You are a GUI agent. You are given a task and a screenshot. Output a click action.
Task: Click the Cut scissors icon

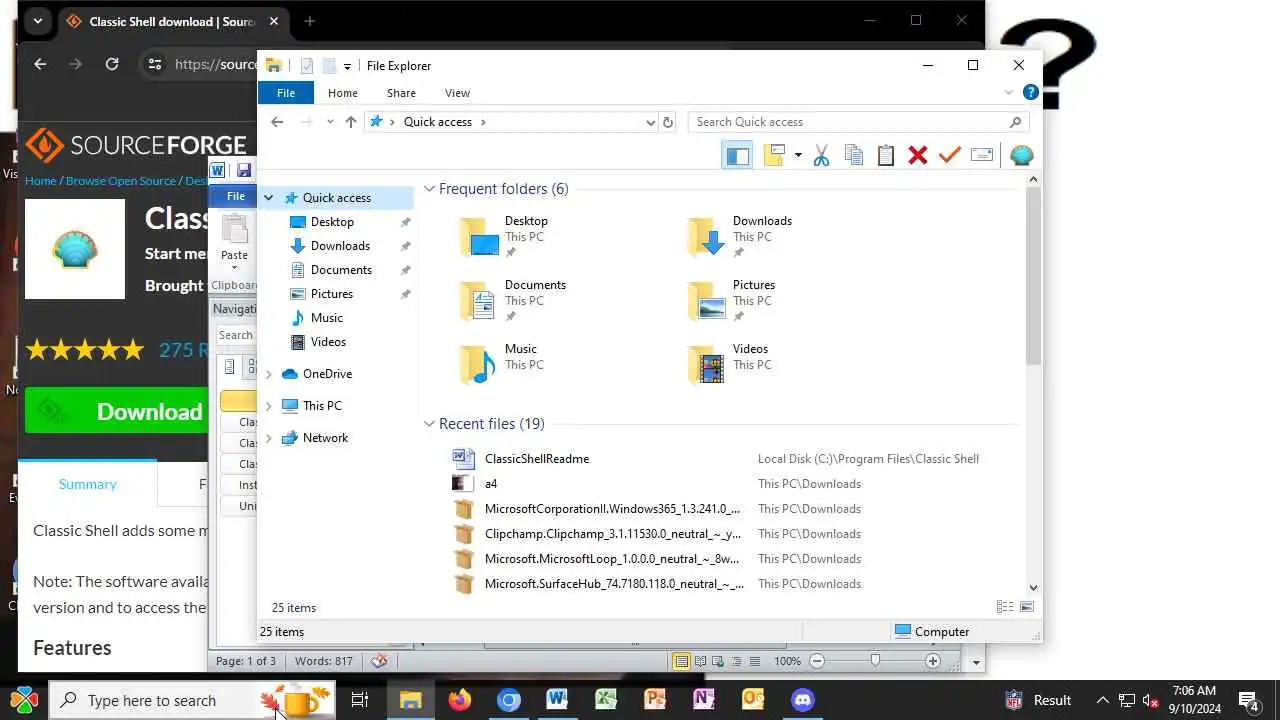coord(822,155)
